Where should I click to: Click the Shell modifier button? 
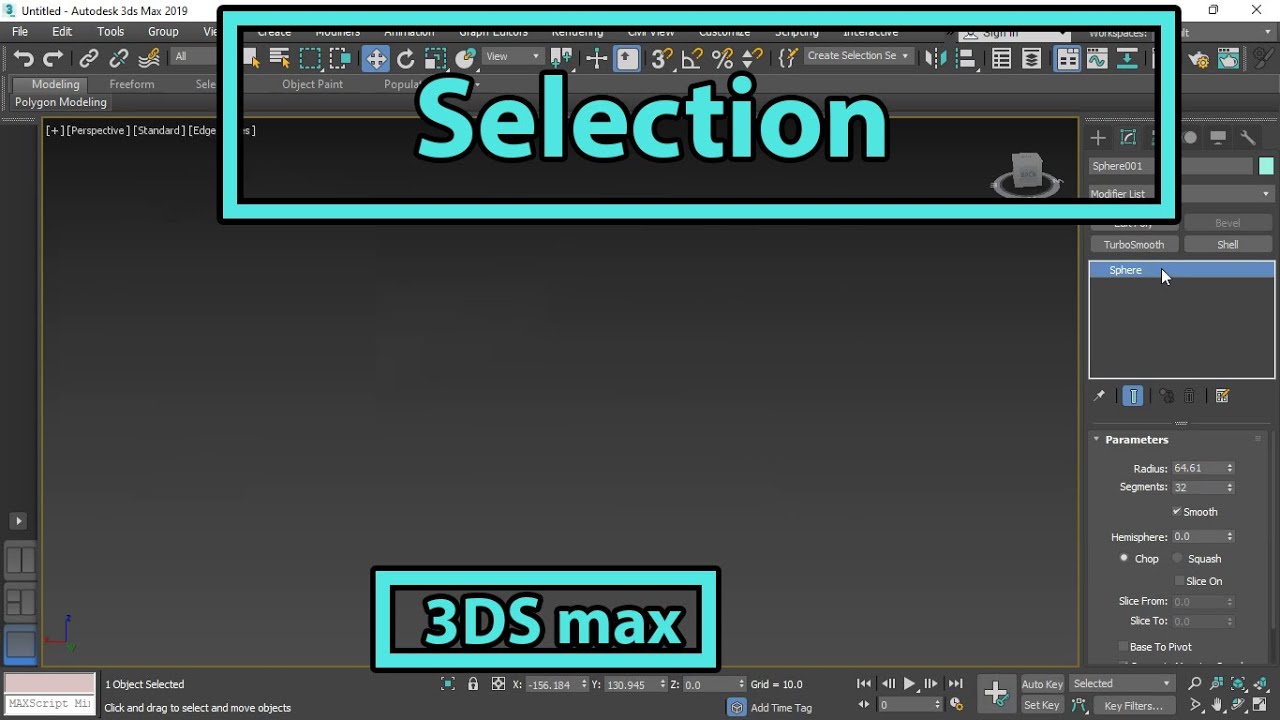coord(1228,245)
